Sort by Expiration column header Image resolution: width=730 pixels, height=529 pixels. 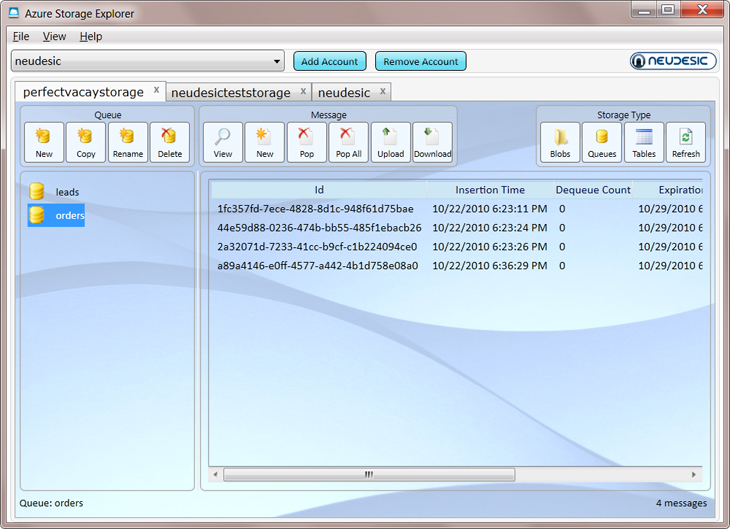point(668,190)
